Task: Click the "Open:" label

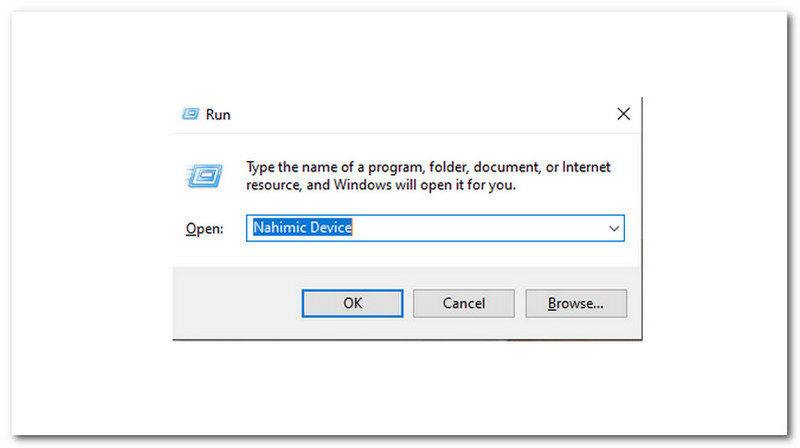Action: click(x=205, y=229)
